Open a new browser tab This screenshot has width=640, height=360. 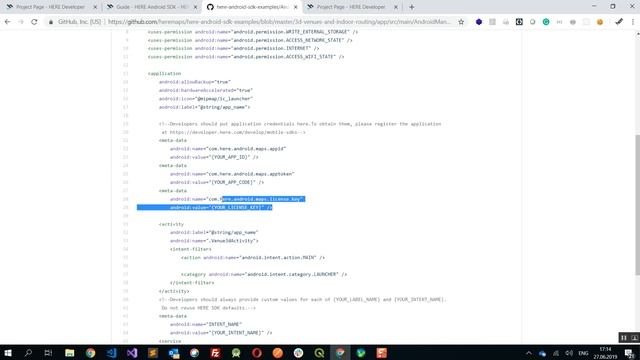411,7
